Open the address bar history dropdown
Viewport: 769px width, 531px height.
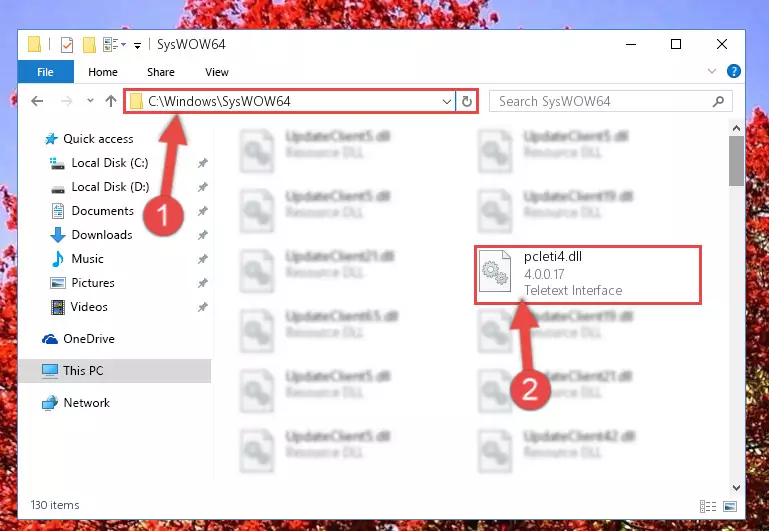[446, 101]
